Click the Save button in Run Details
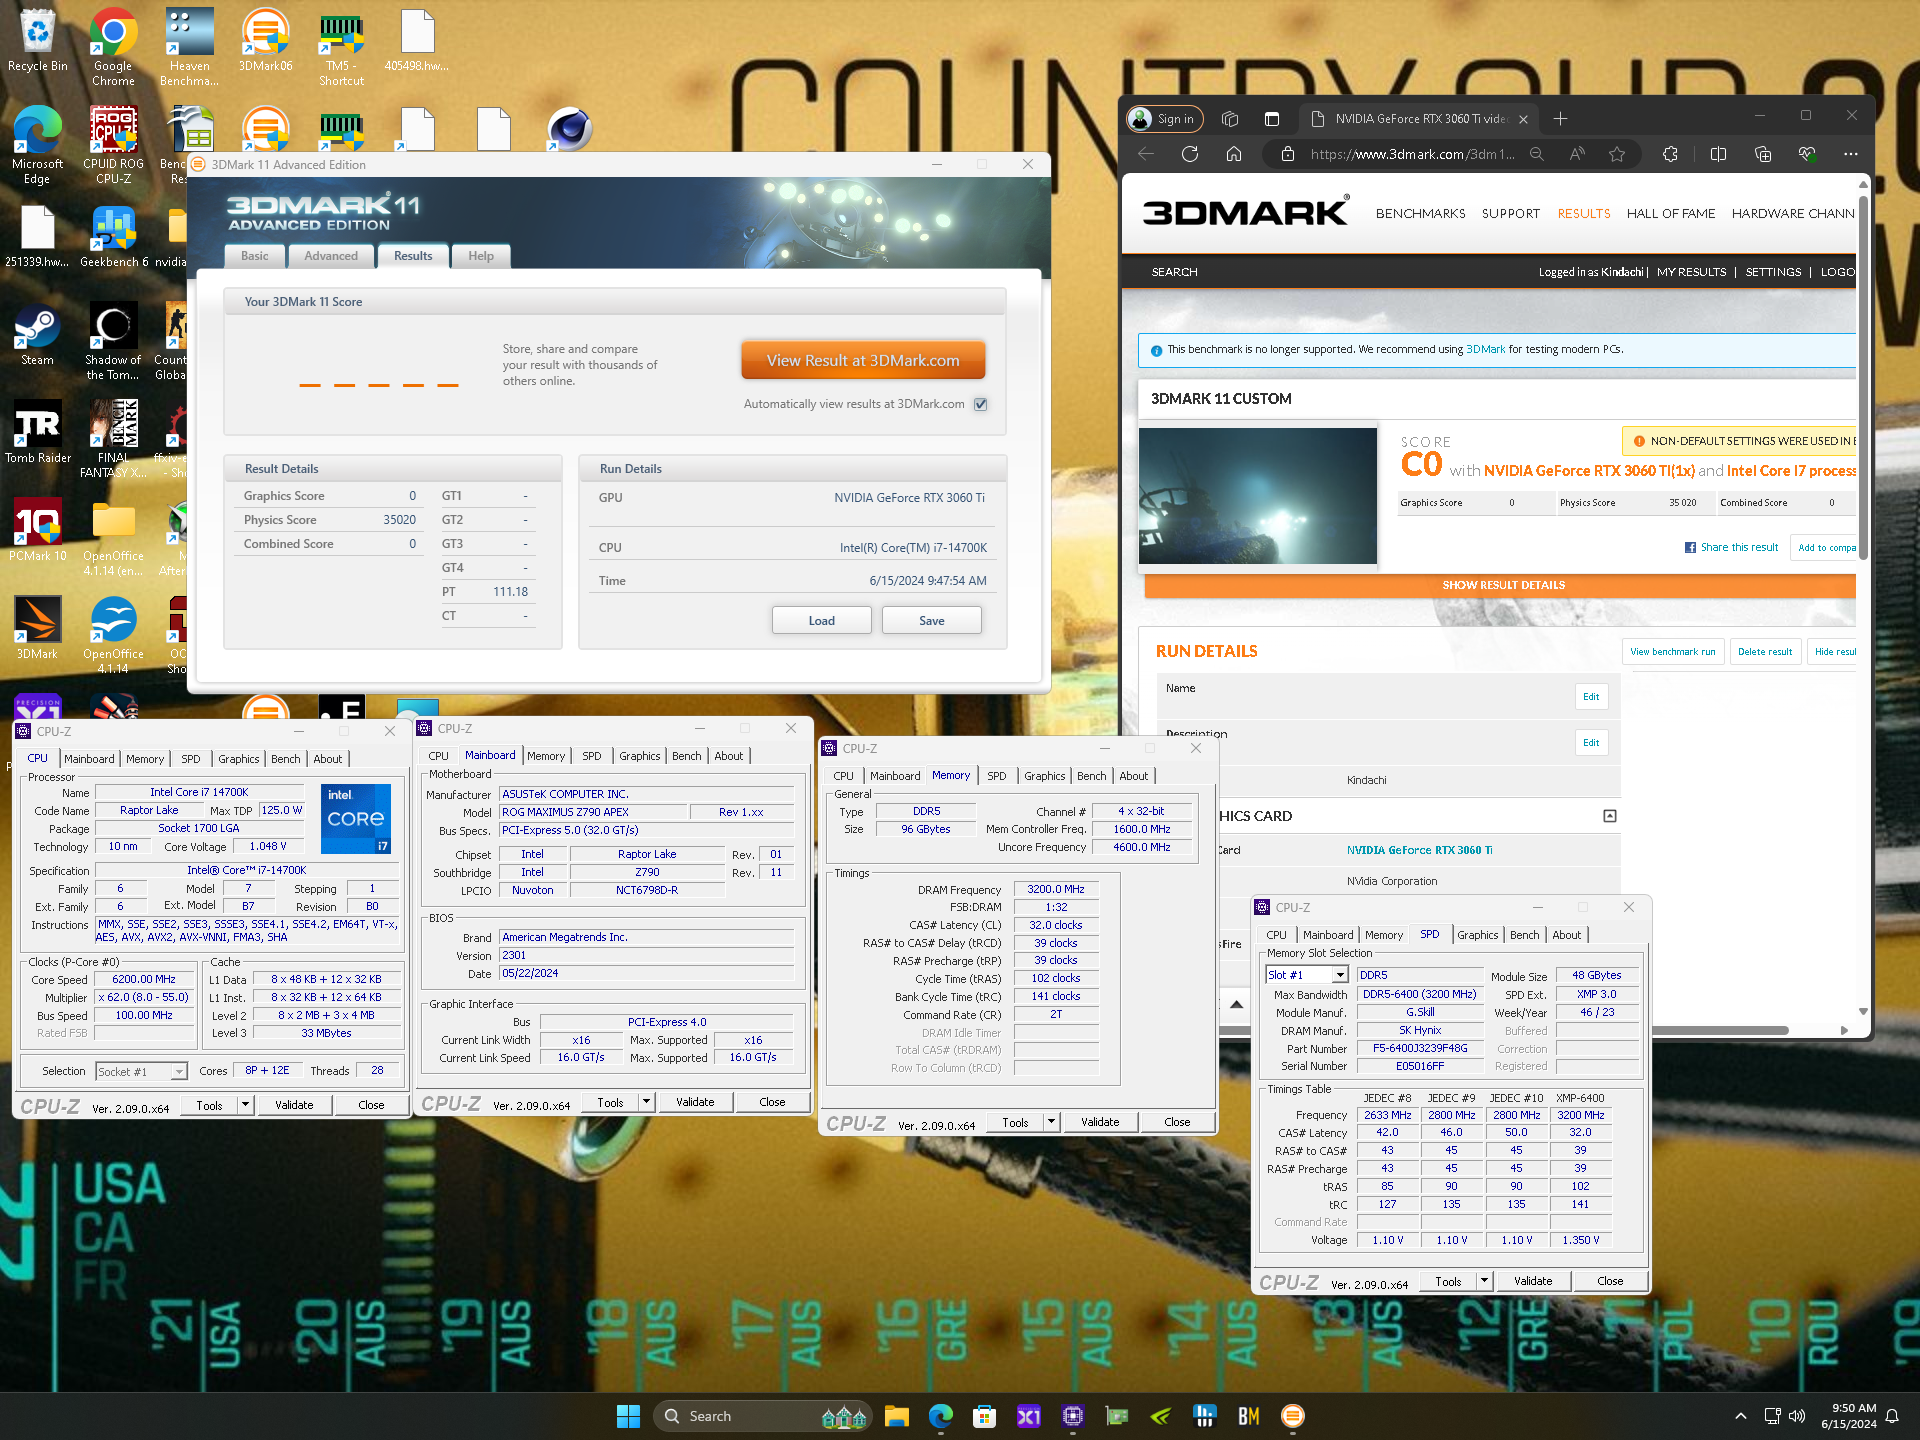Viewport: 1920px width, 1440px height. 931,621
